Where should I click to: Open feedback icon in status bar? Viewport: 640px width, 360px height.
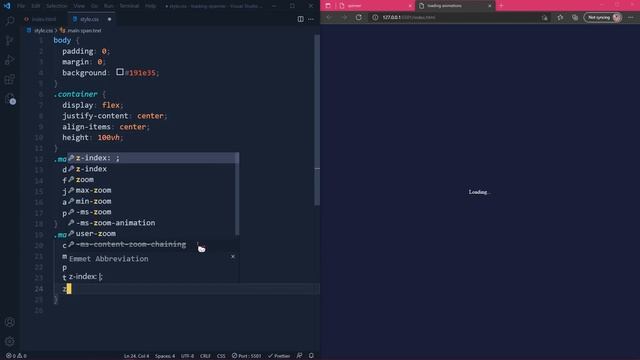click(299, 356)
